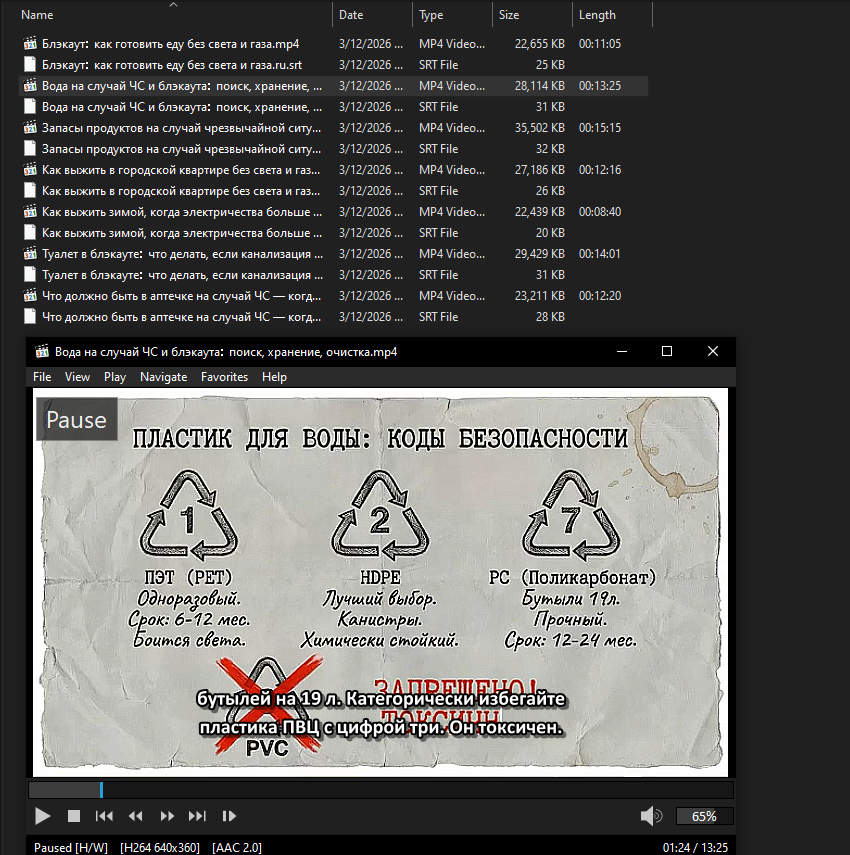Skip to next file with the player control
The image size is (850, 855).
pos(197,816)
